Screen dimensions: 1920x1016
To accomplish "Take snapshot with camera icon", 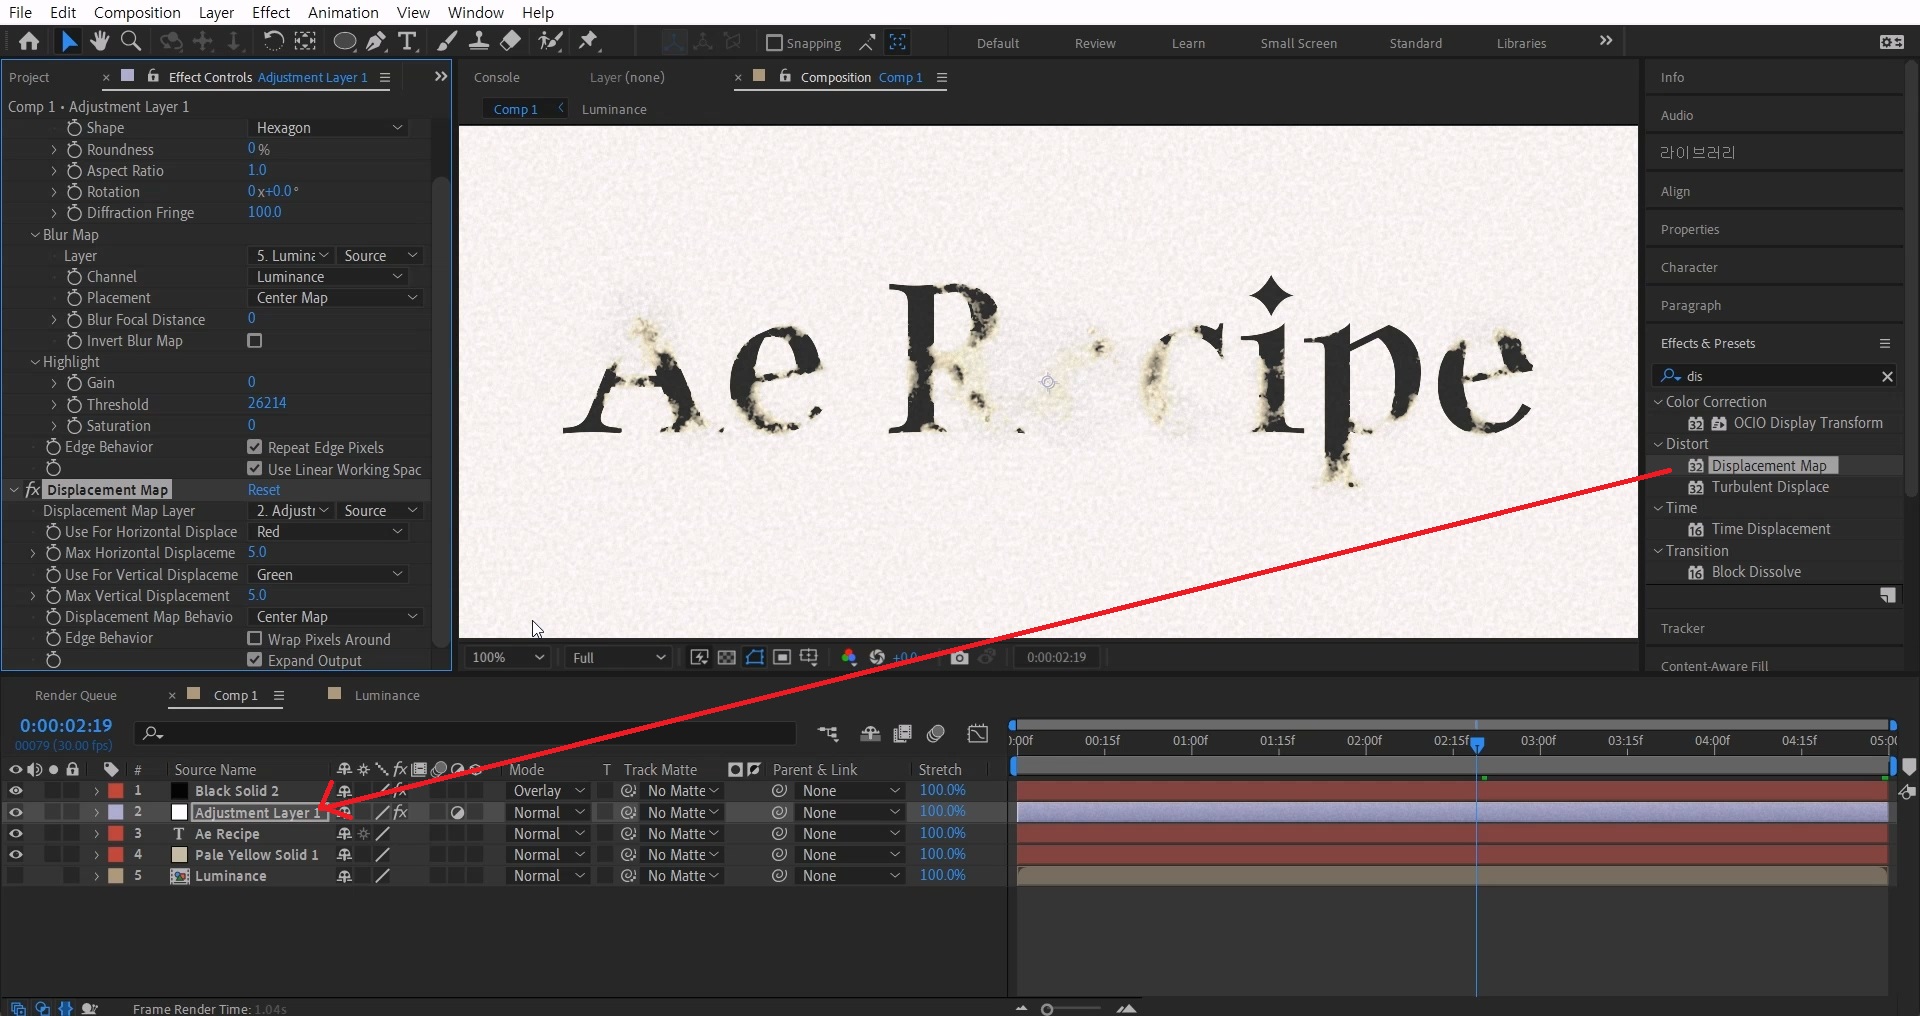I will tap(959, 658).
